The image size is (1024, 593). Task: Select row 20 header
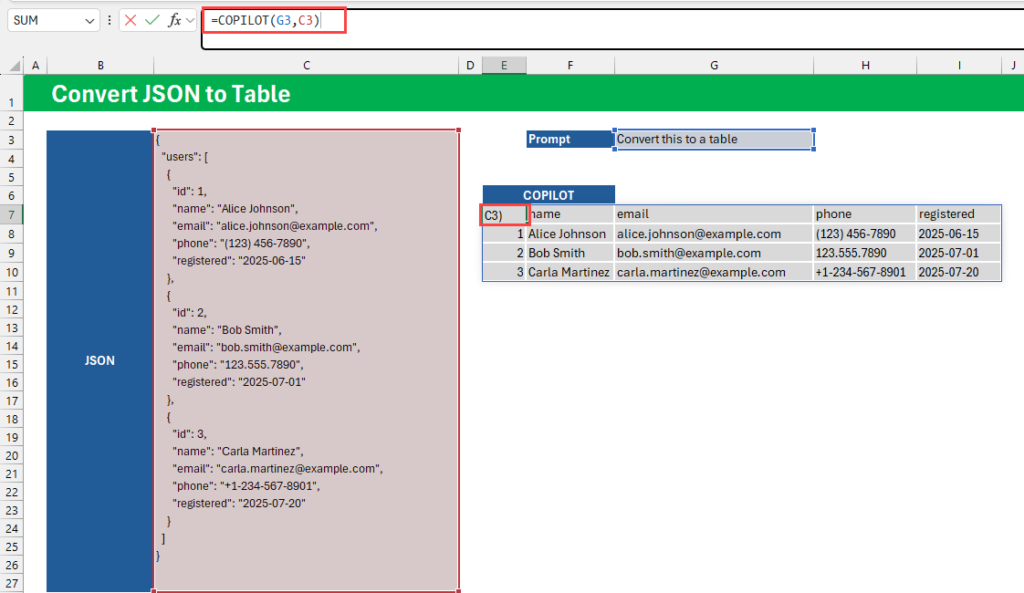click(x=11, y=455)
